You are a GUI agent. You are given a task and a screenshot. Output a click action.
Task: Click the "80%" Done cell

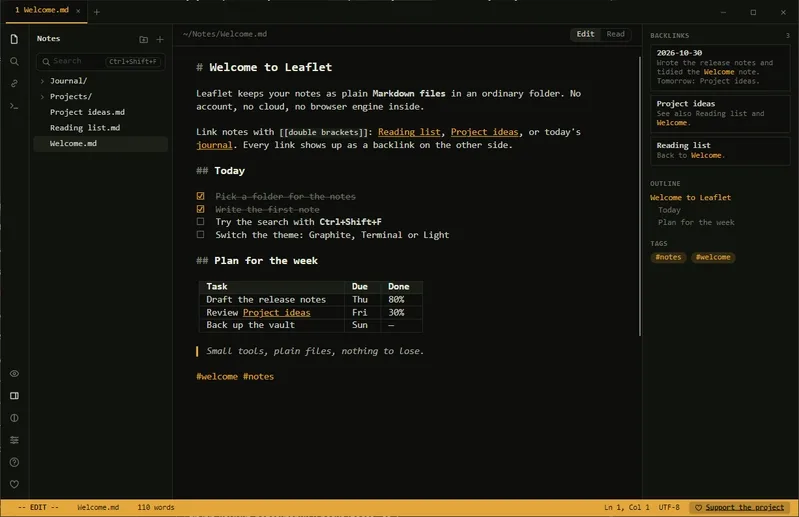(x=402, y=300)
